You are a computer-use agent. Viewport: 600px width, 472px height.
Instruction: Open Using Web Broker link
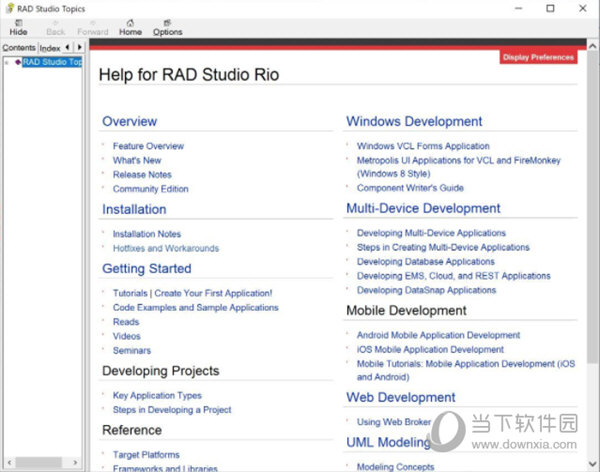pos(394,422)
